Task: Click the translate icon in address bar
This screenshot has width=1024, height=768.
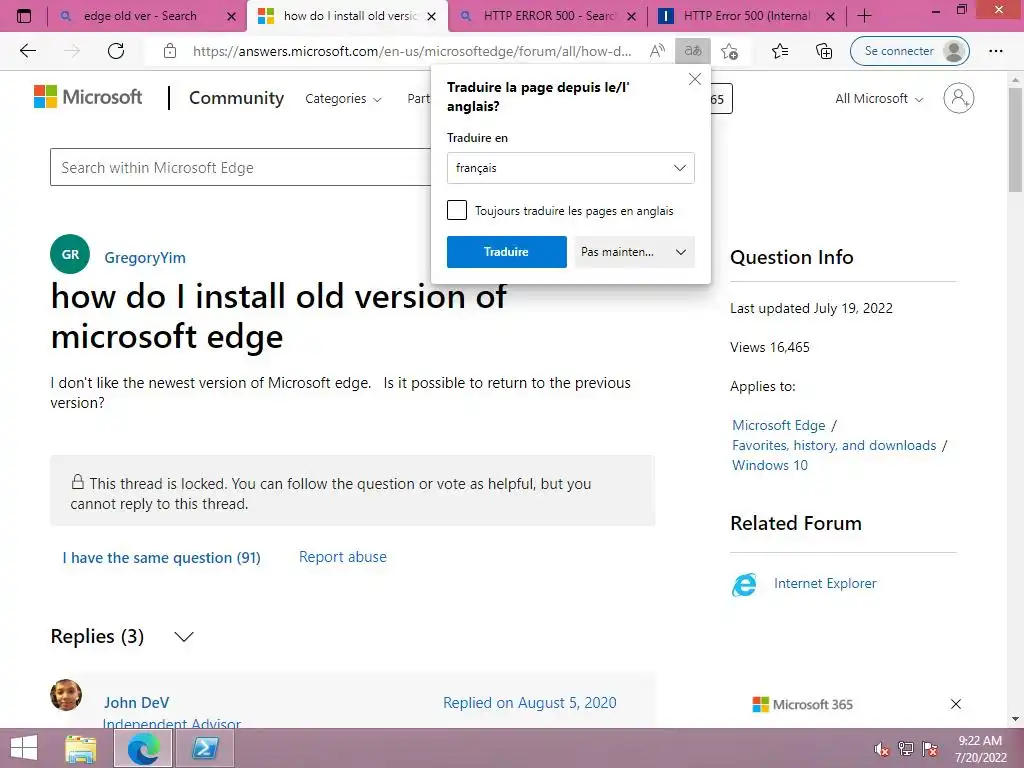Action: tap(693, 51)
